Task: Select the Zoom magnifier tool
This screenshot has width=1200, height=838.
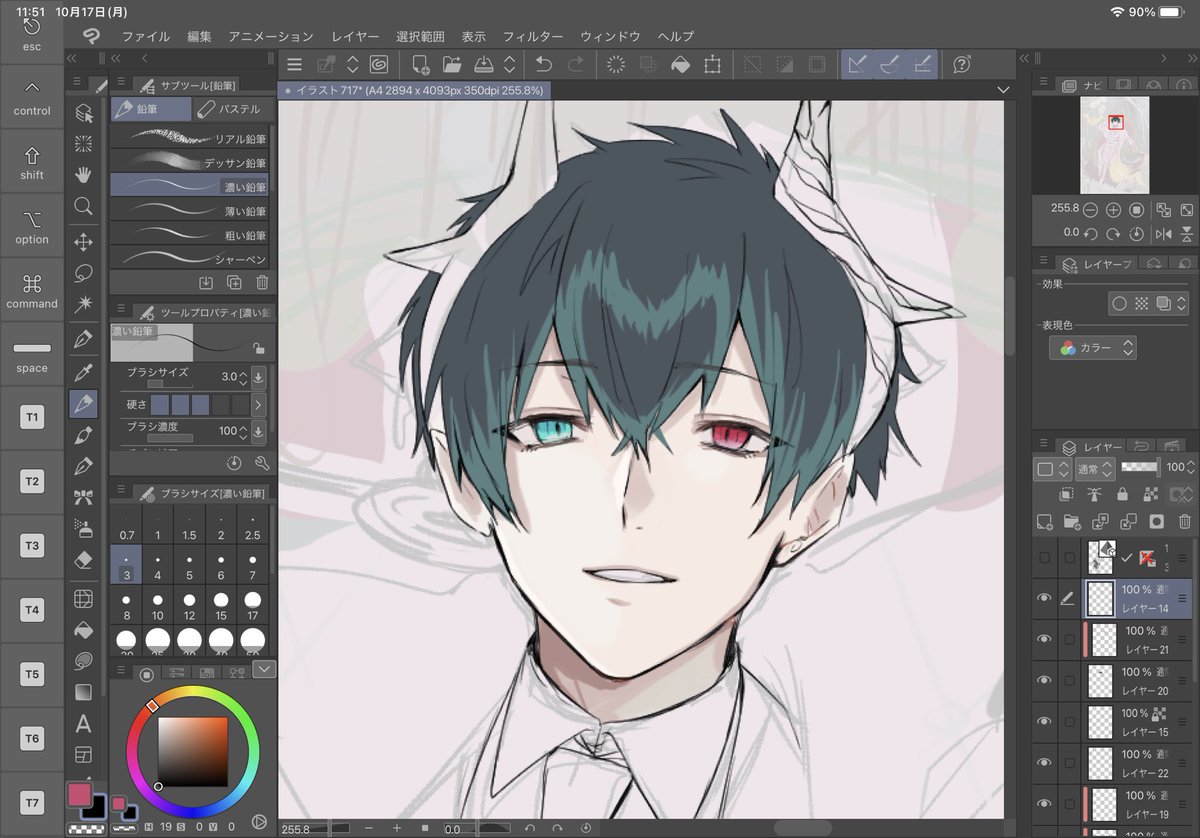Action: 84,207
